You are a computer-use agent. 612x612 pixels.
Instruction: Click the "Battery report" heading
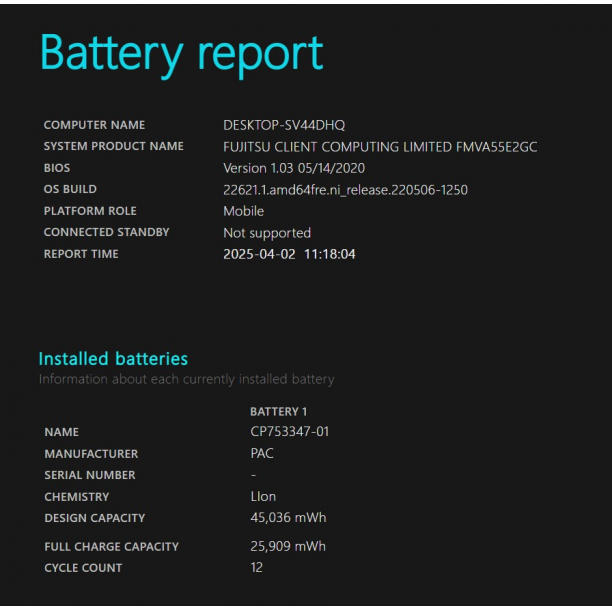[x=181, y=56]
